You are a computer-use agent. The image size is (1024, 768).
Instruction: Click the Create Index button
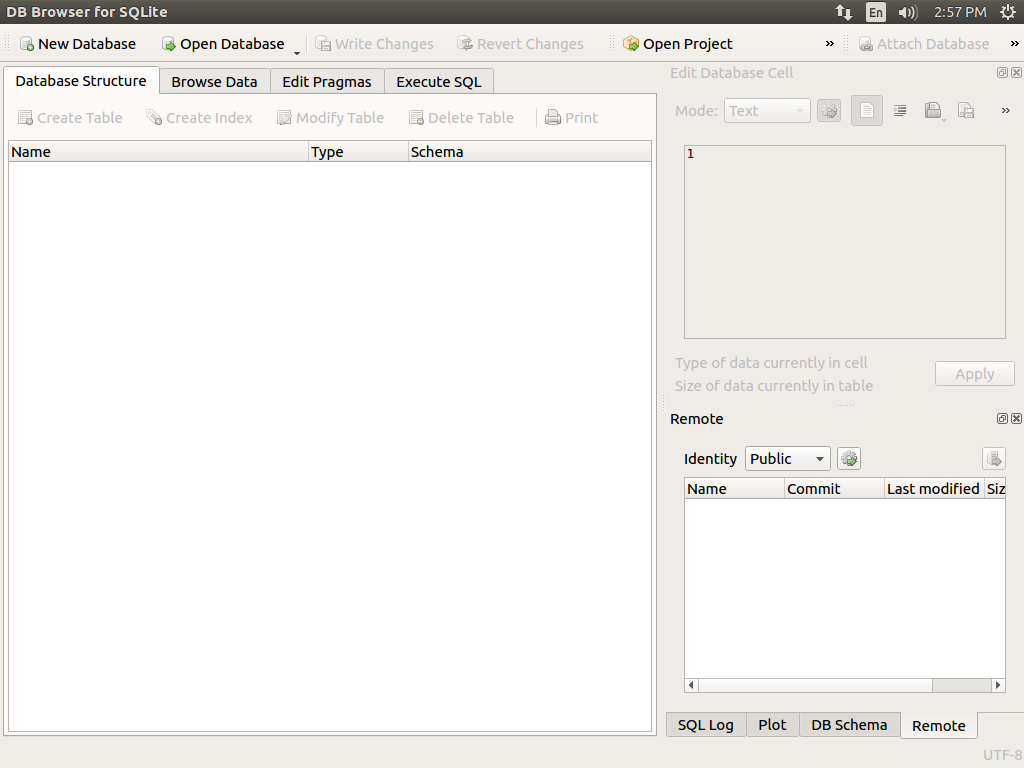(199, 118)
